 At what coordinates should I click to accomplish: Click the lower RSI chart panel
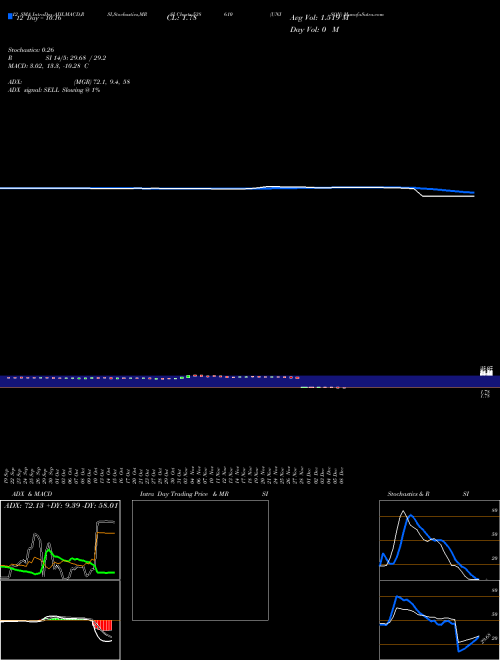[439, 620]
